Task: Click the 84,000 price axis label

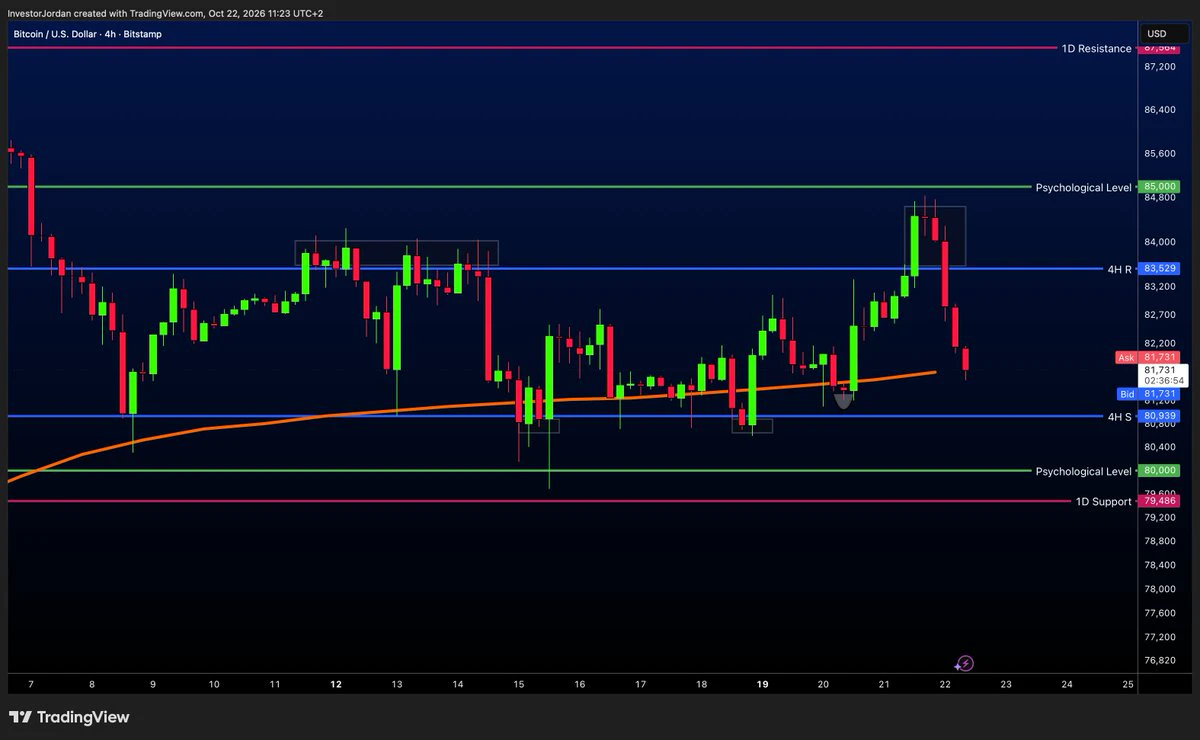Action: [x=1160, y=242]
